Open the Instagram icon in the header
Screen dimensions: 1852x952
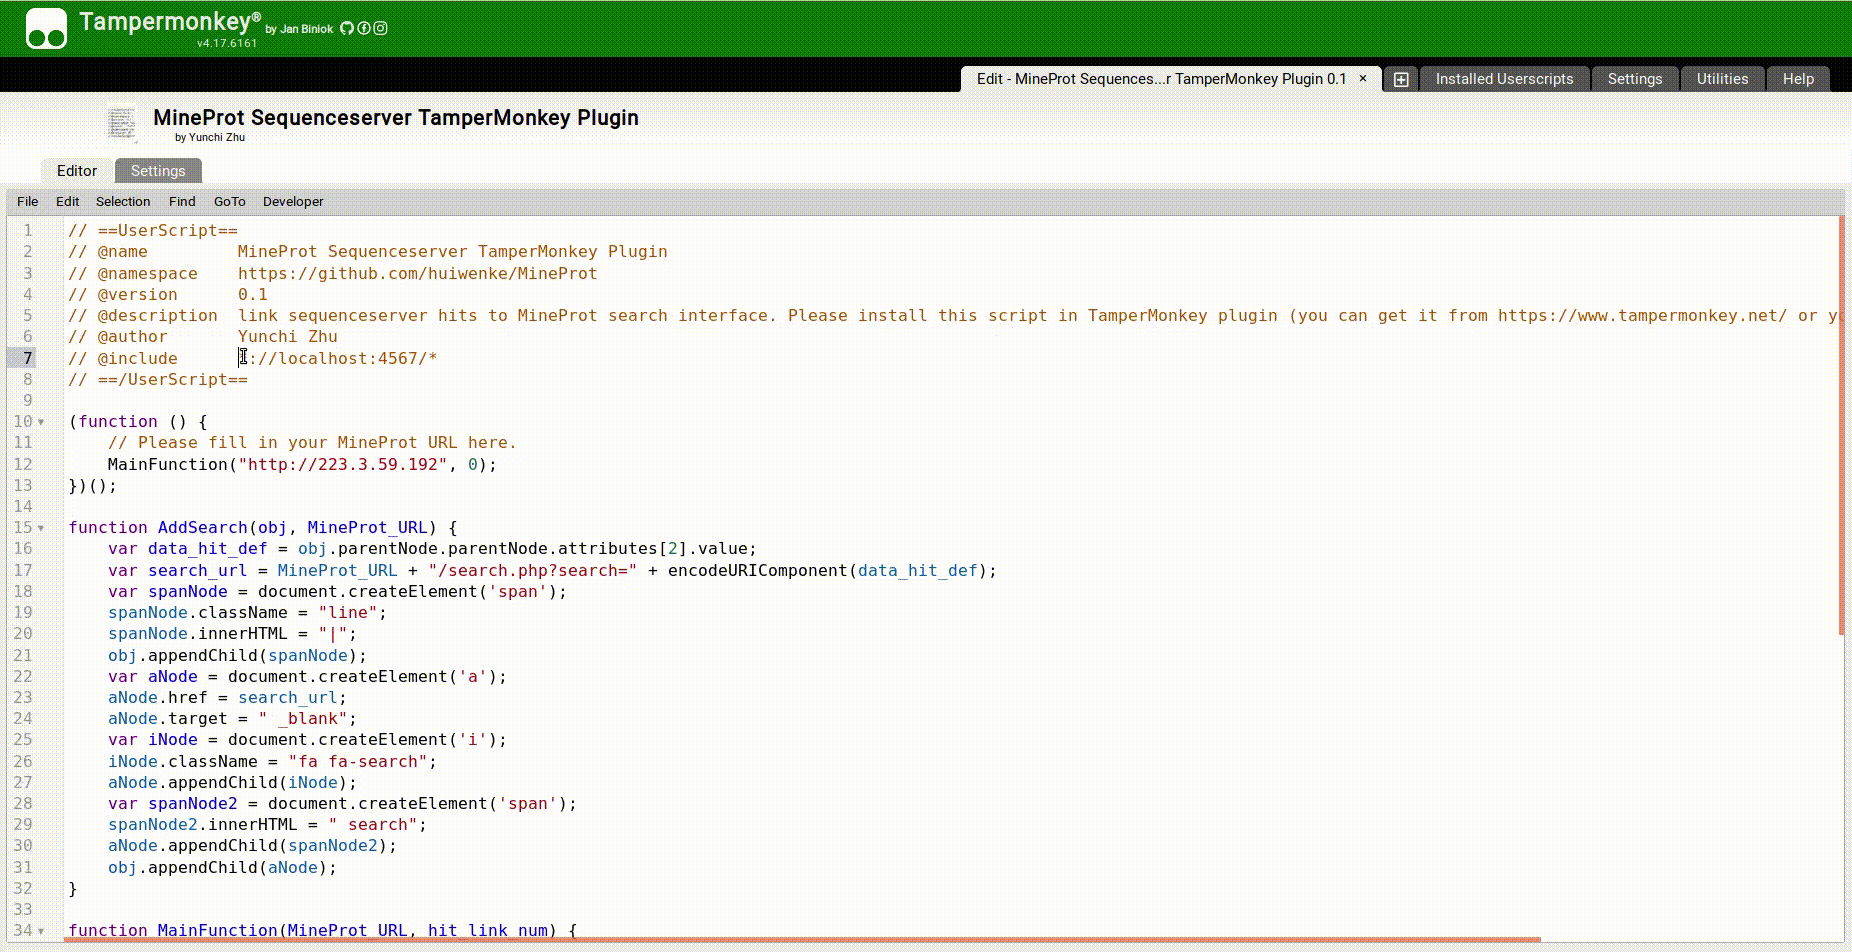click(x=381, y=28)
